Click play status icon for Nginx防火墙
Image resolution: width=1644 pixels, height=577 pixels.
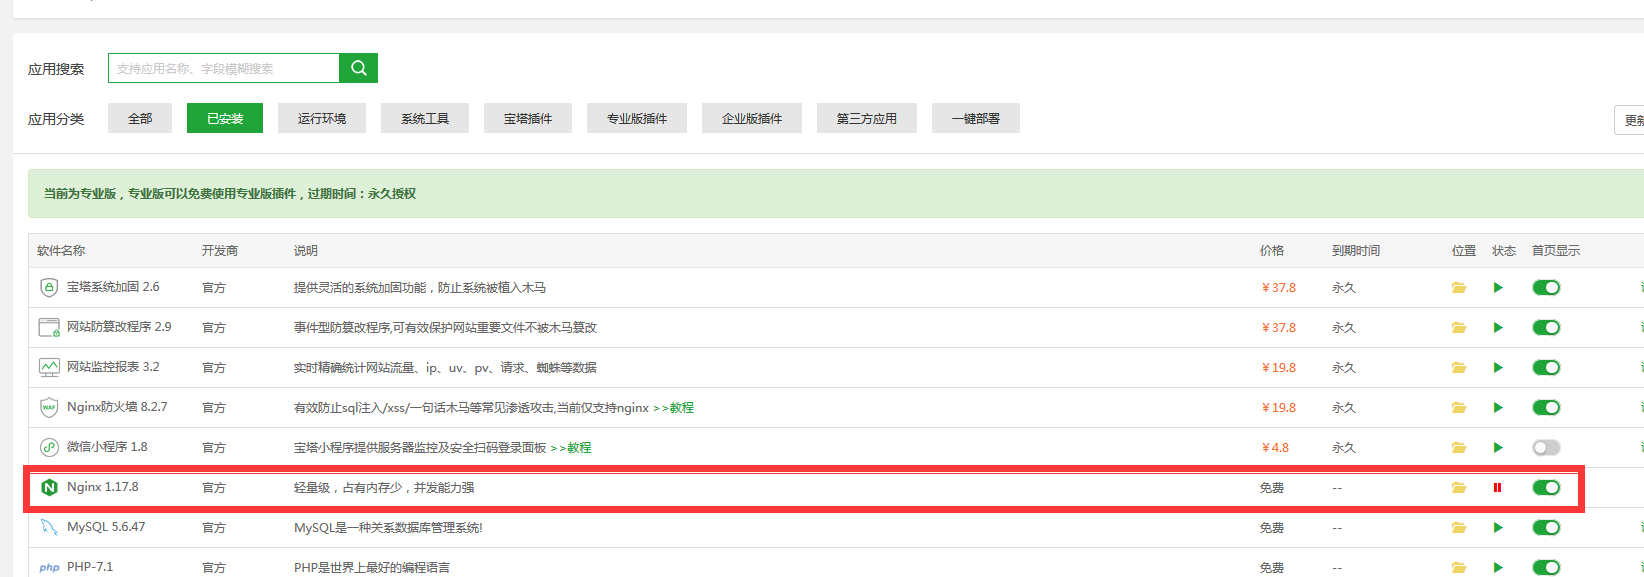[x=1498, y=408]
